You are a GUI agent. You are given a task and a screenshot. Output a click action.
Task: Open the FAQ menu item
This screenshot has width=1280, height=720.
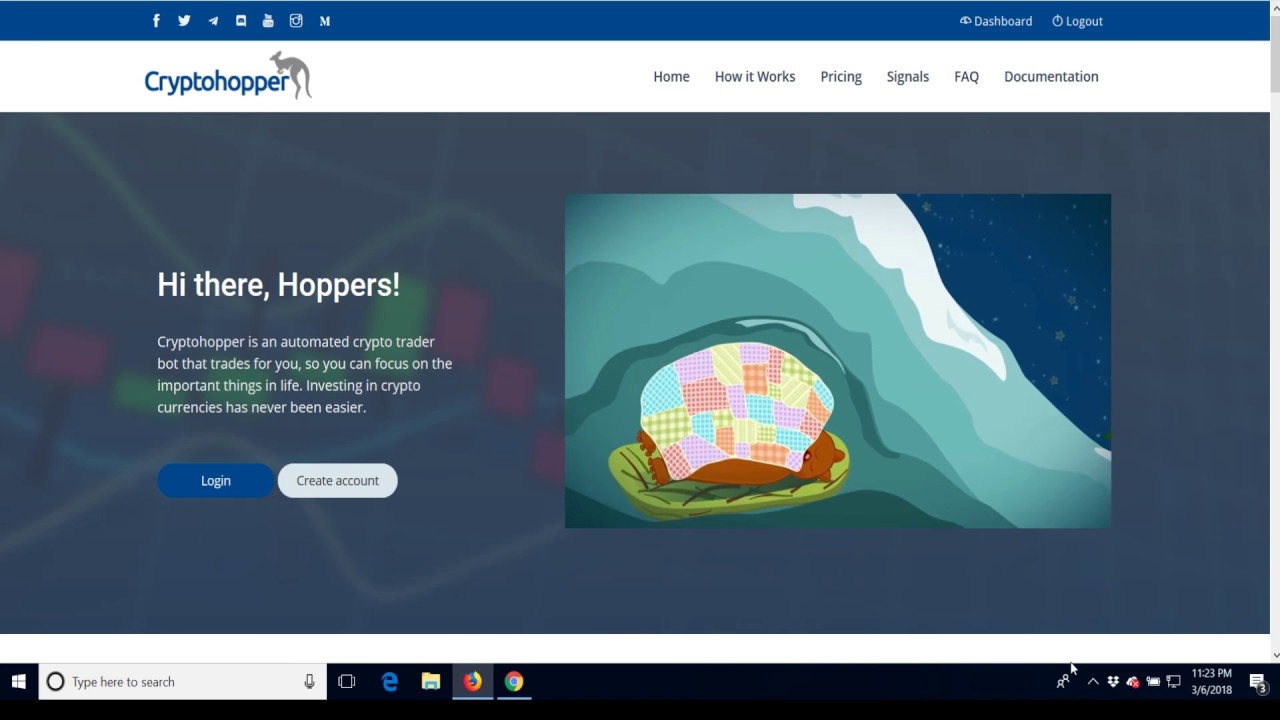pos(966,76)
